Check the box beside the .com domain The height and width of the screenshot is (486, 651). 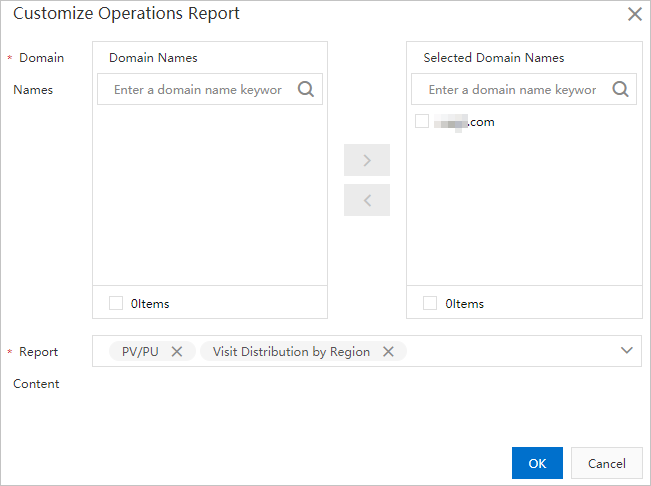coord(422,122)
